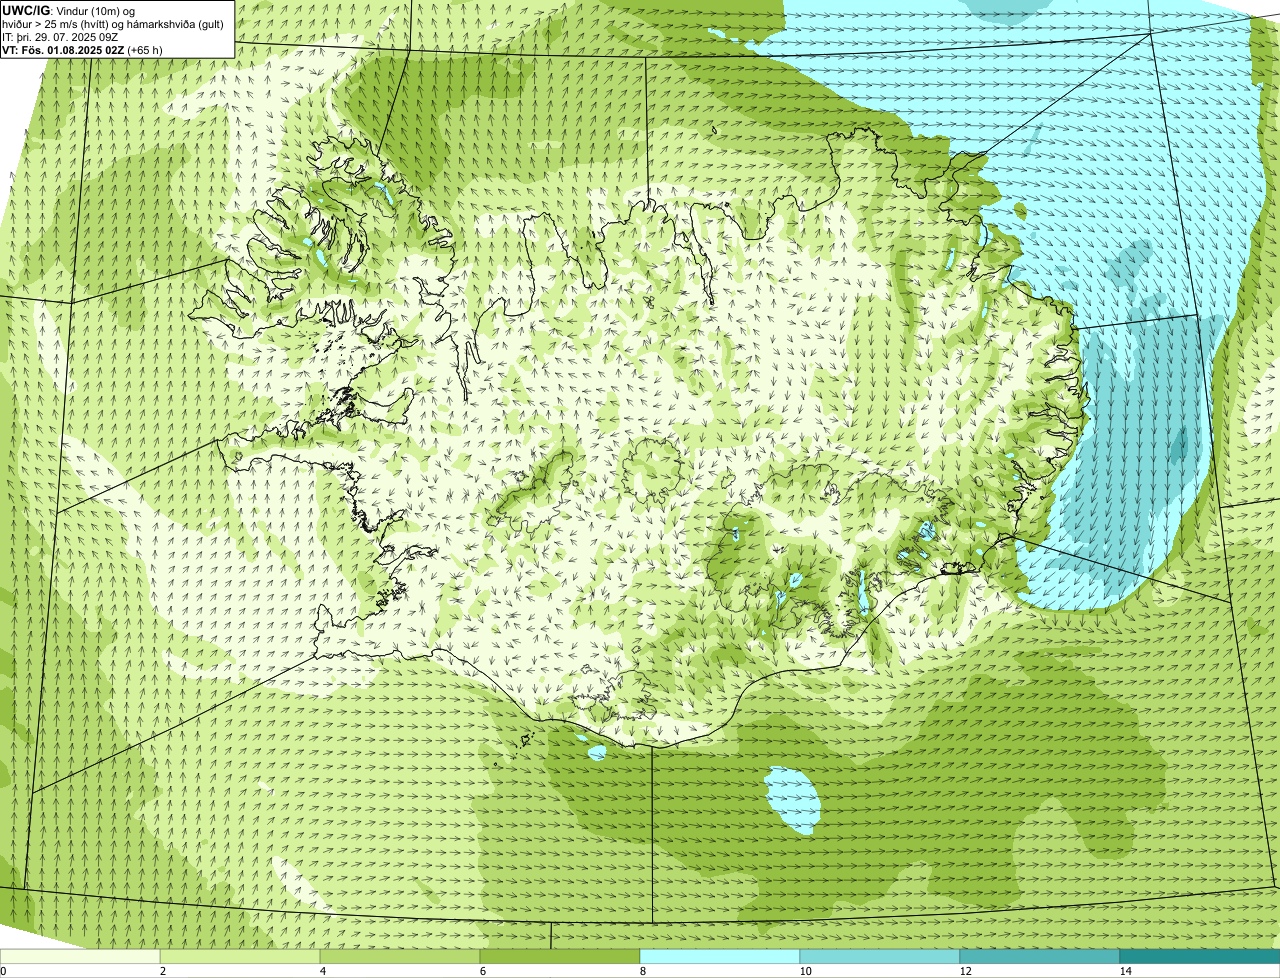Click the legend tick label '8'
The height and width of the screenshot is (978, 1280).
pos(642,971)
